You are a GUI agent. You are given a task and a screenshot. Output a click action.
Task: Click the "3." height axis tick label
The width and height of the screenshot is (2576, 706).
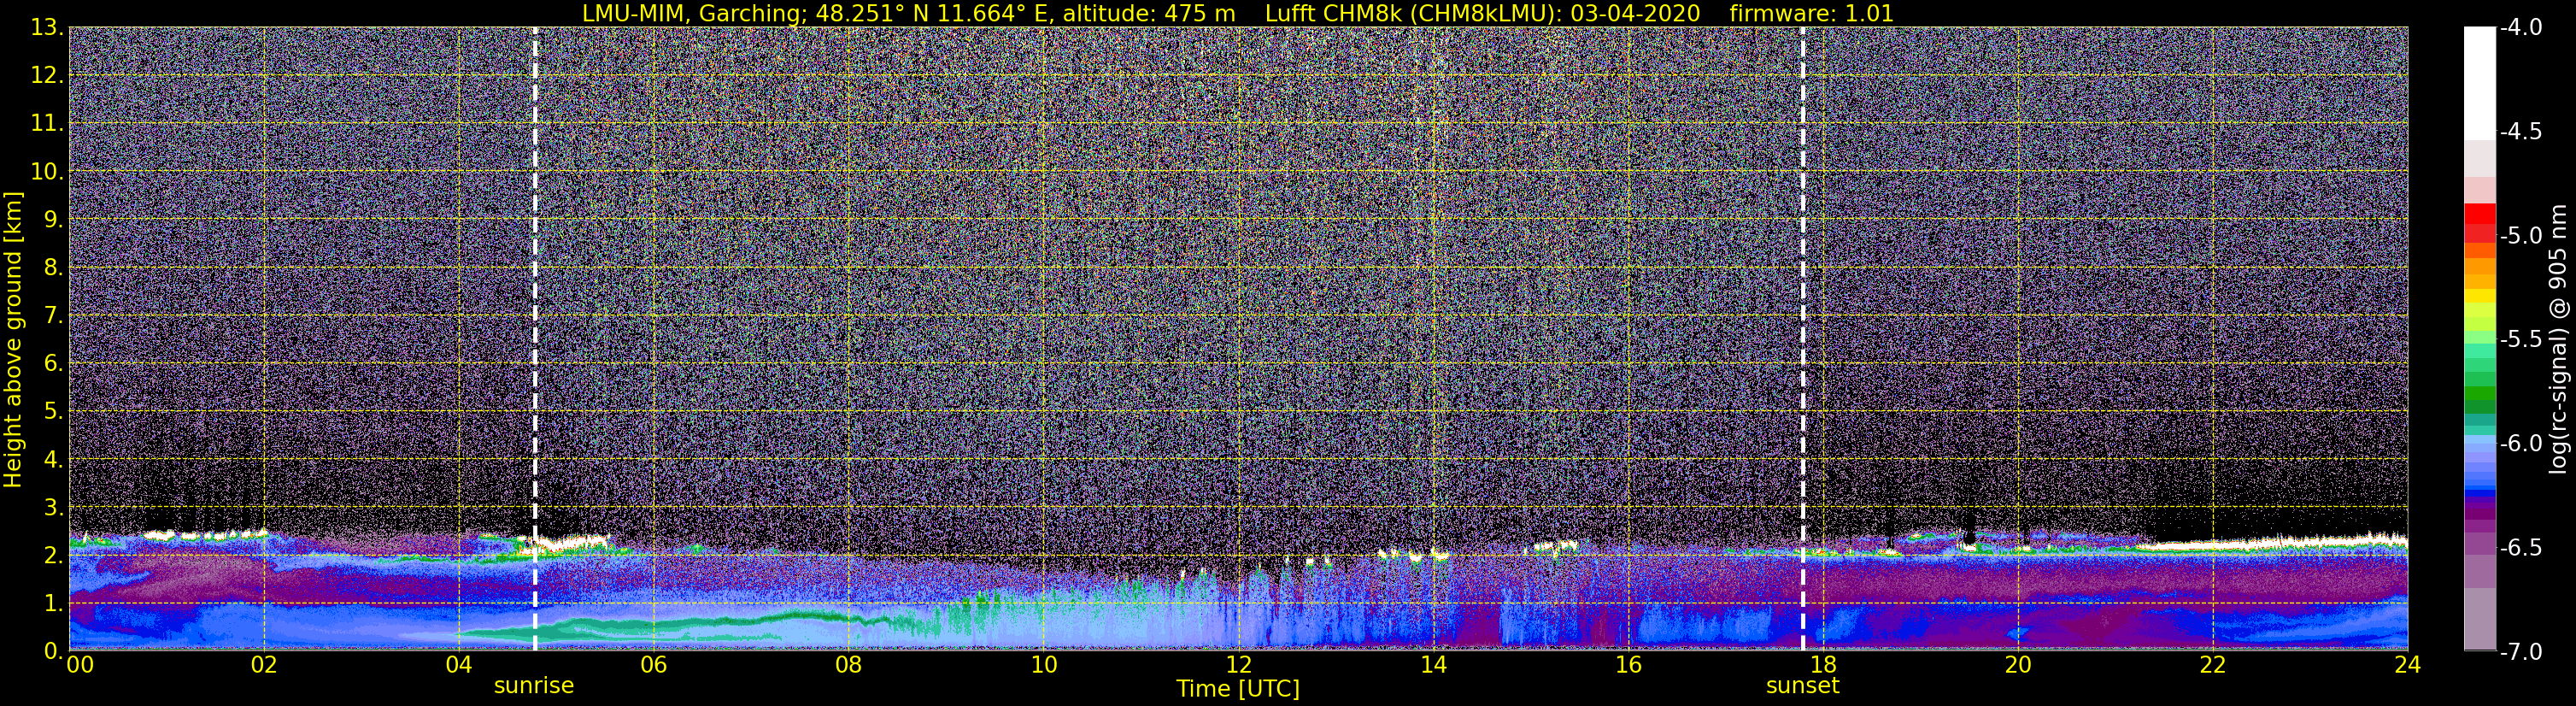point(53,508)
